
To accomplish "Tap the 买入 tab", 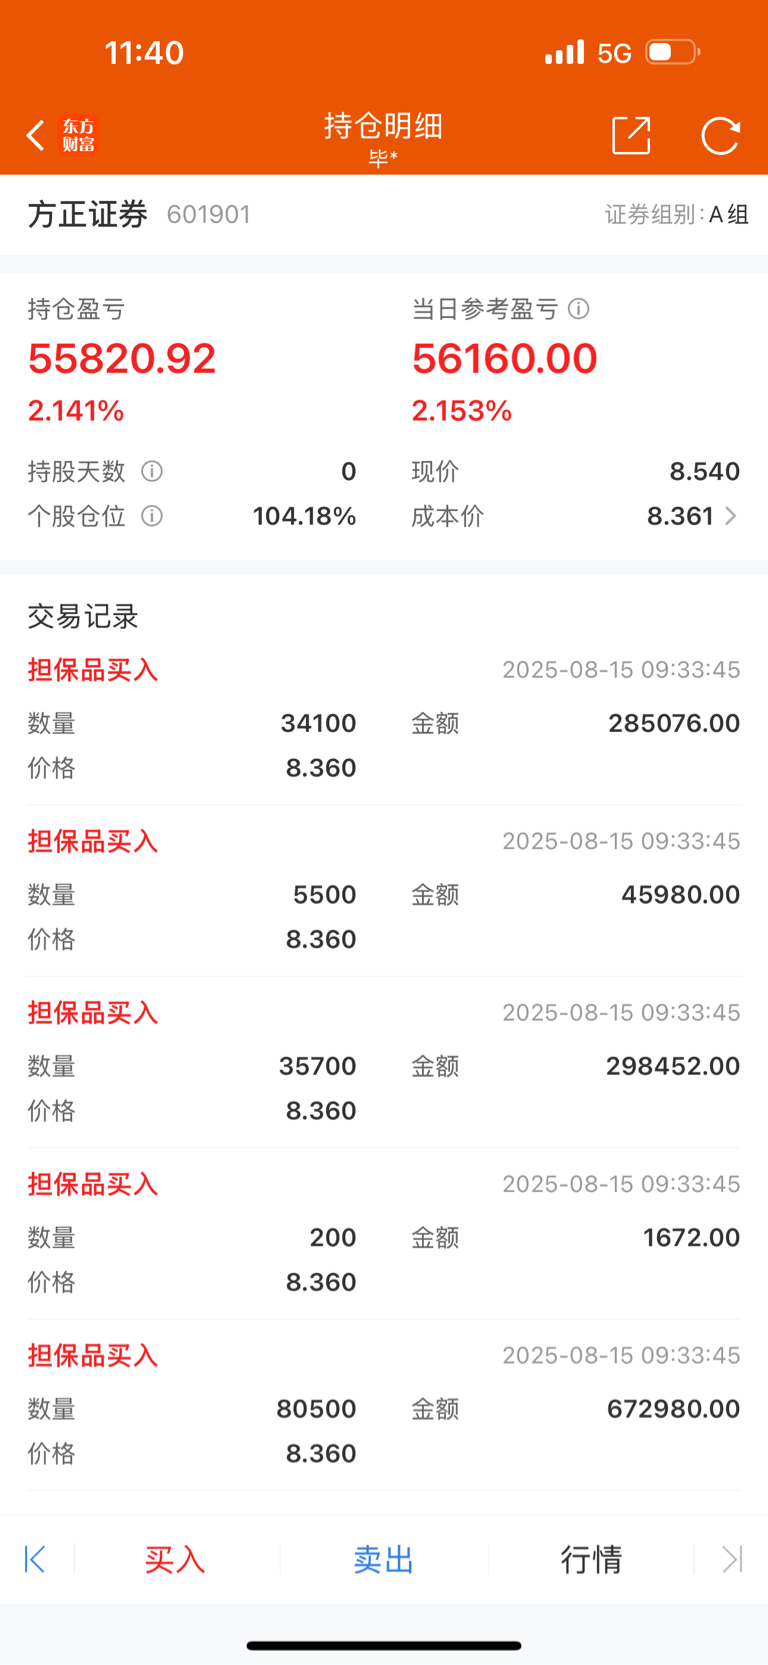I will (x=175, y=1559).
